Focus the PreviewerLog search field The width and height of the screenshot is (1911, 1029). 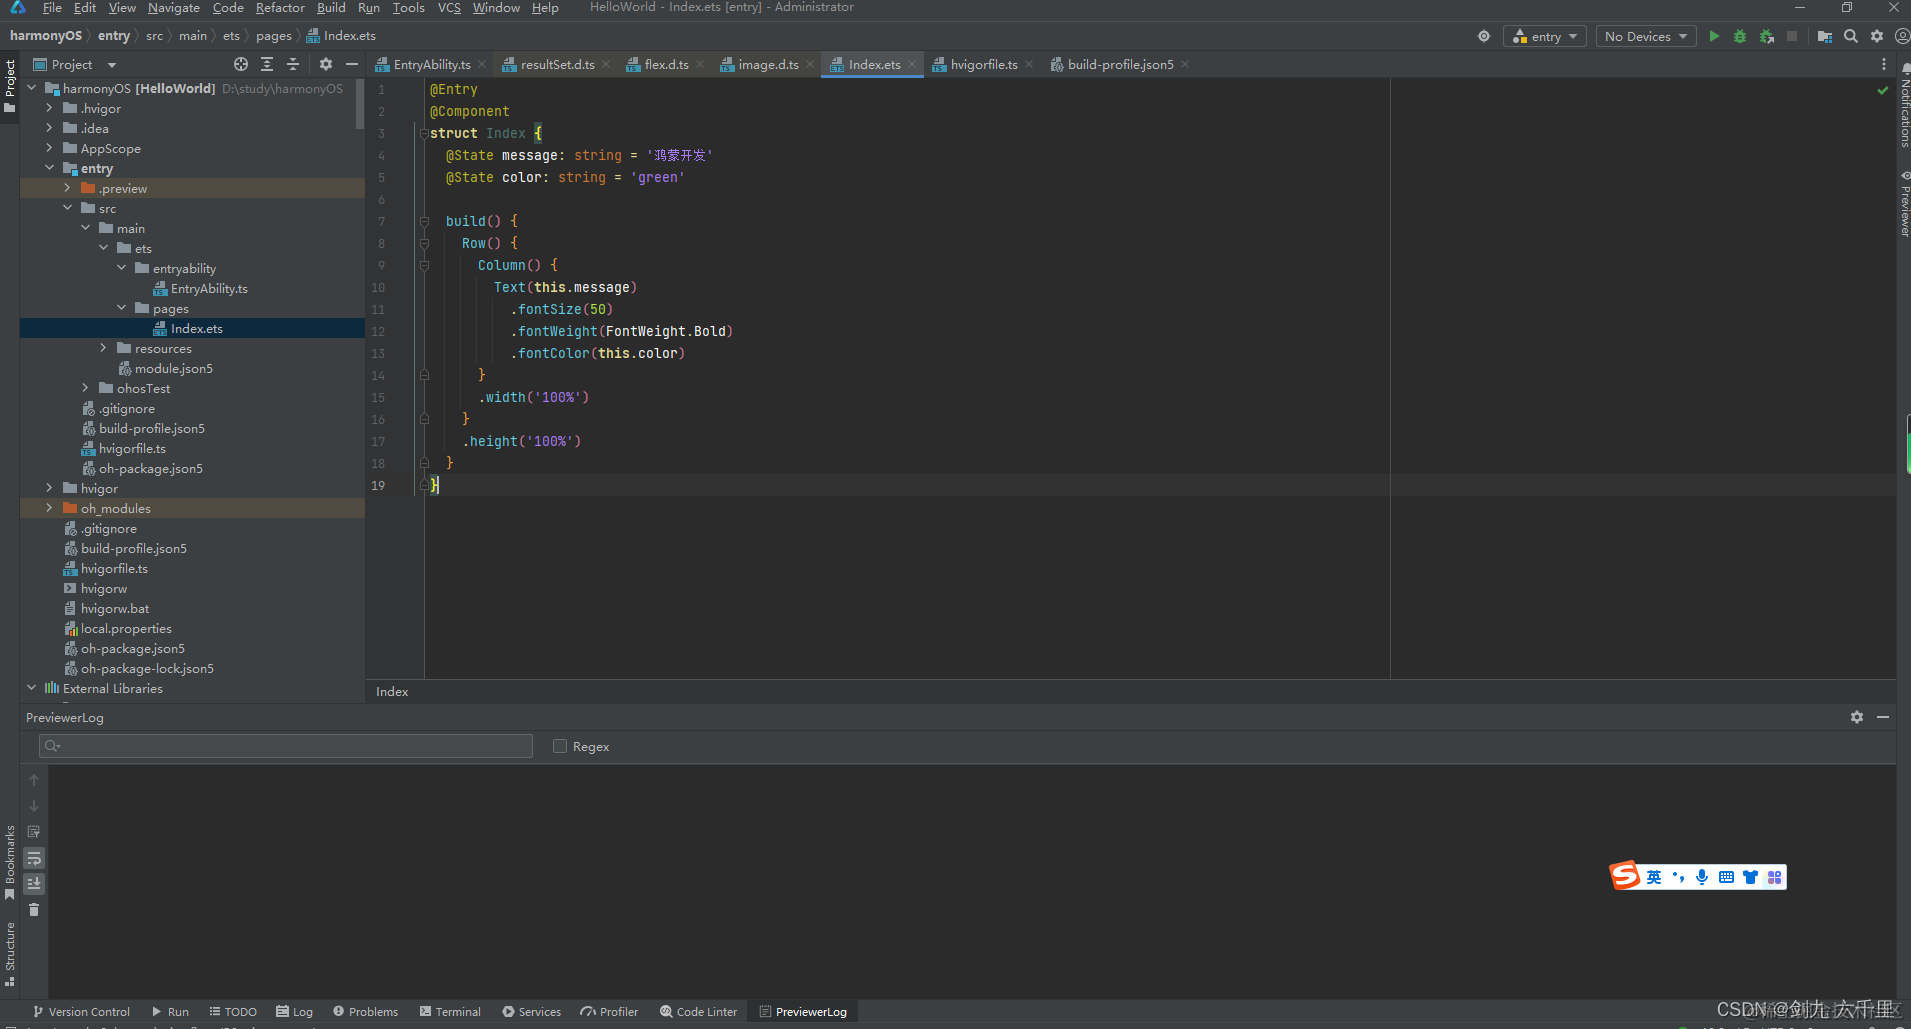(x=286, y=746)
